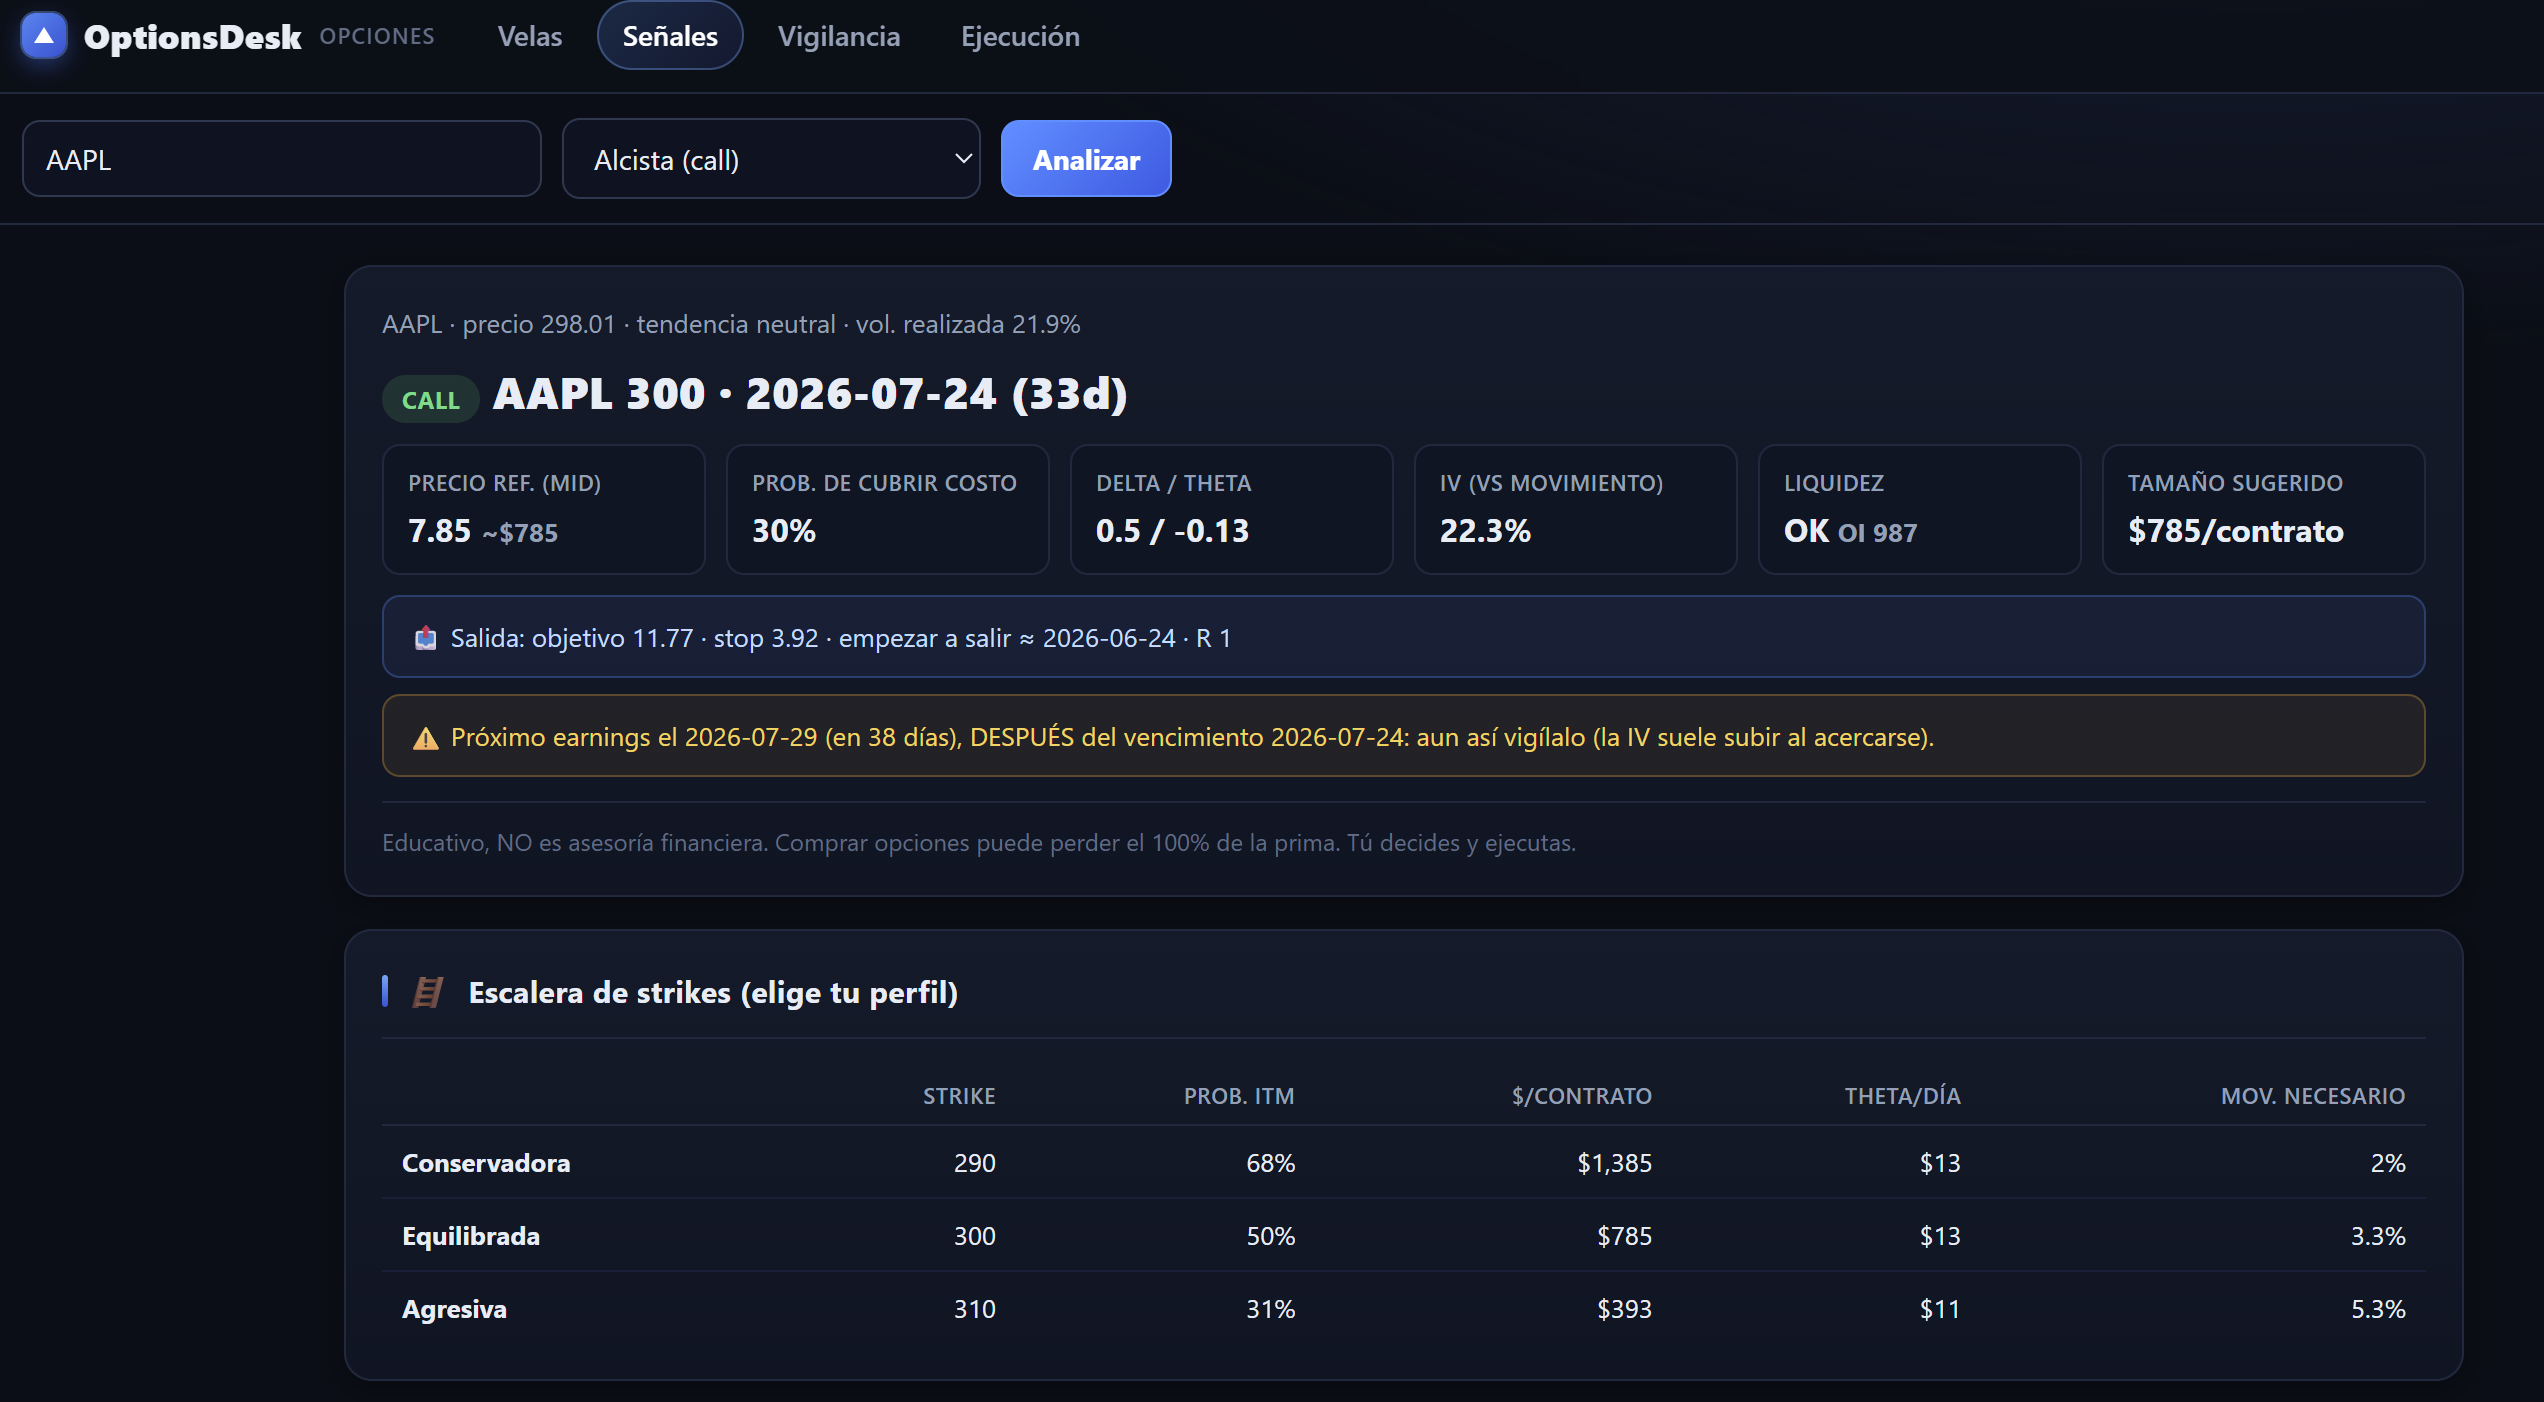This screenshot has width=2544, height=1402.
Task: Click the Próximo earnings warning text
Action: click(1192, 737)
